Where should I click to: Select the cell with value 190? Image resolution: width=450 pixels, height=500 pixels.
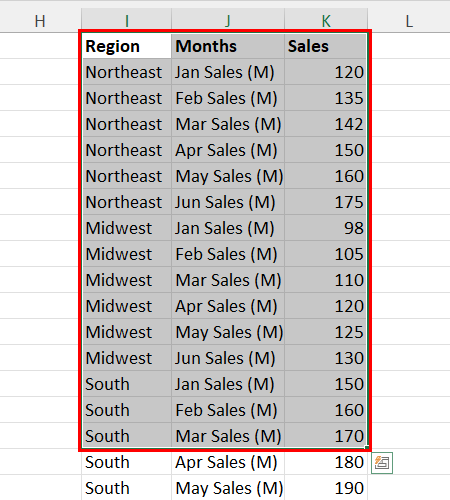(326, 488)
